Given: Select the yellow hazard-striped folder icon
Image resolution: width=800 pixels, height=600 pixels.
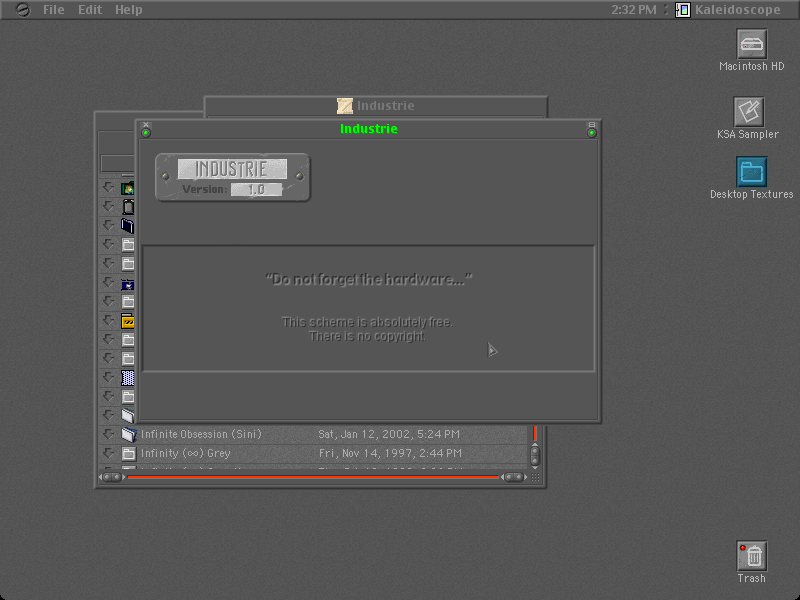Looking at the screenshot, I should tap(128, 321).
